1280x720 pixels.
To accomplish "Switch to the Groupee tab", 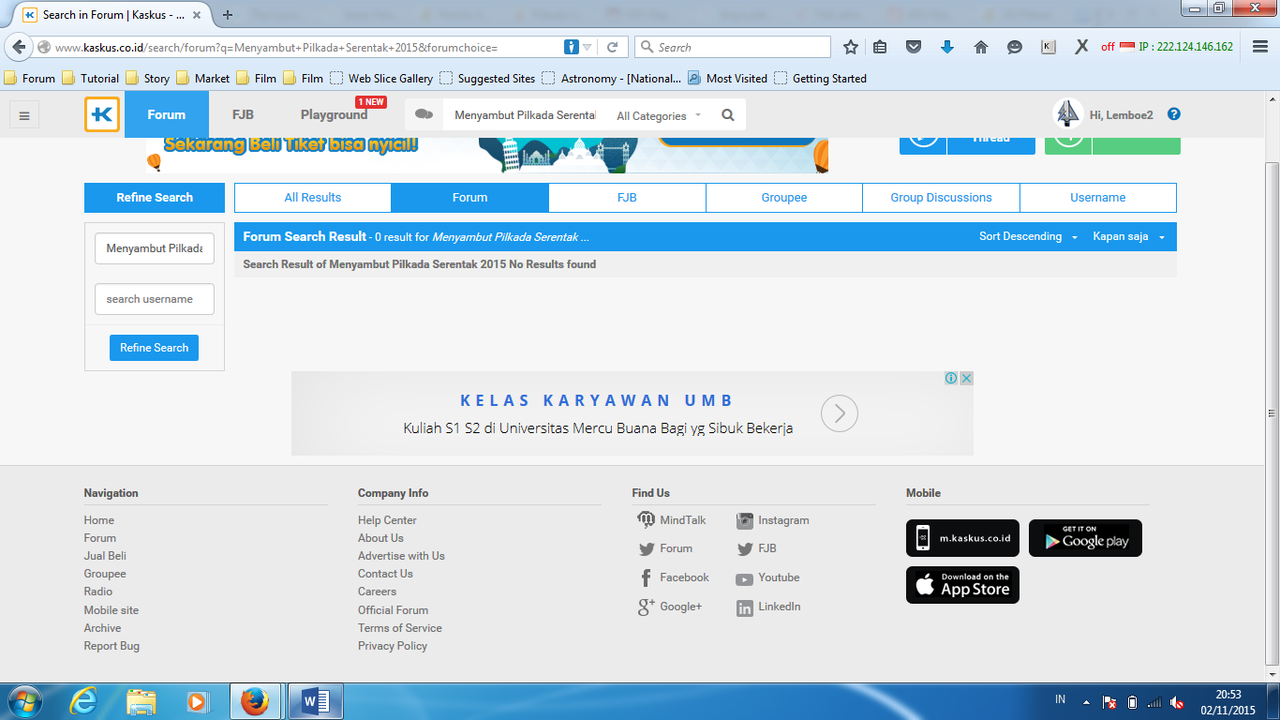I will tap(784, 198).
